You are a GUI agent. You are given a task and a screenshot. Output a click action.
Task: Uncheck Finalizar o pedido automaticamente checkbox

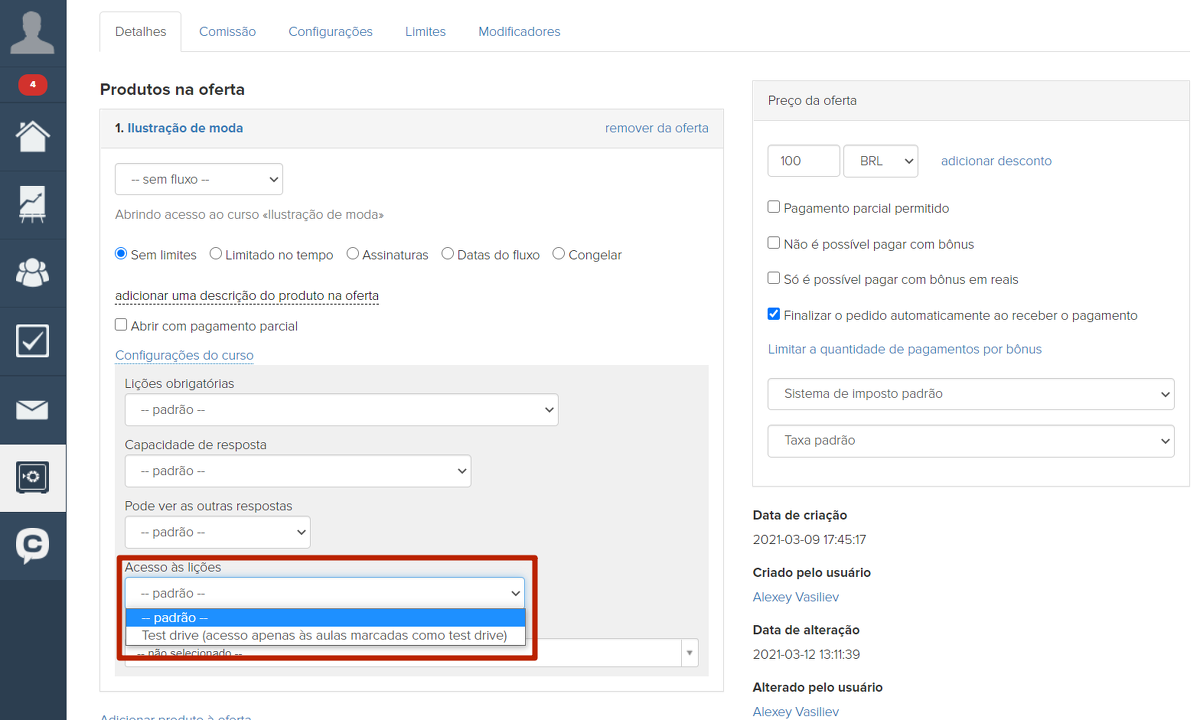click(x=774, y=314)
